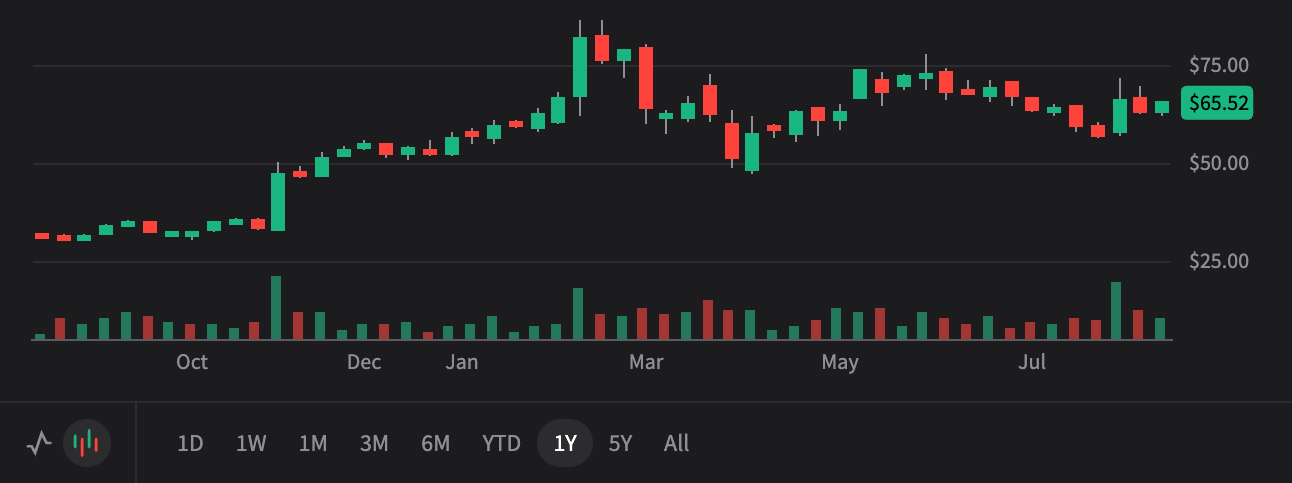1292x483 pixels.
Task: Click the Oct date axis label
Action: [192, 362]
